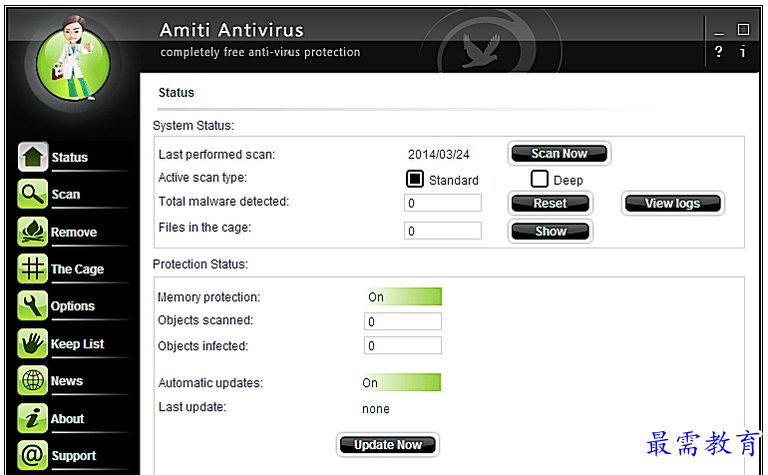768x475 pixels.
Task: Click the Update Now button
Action: point(387,445)
